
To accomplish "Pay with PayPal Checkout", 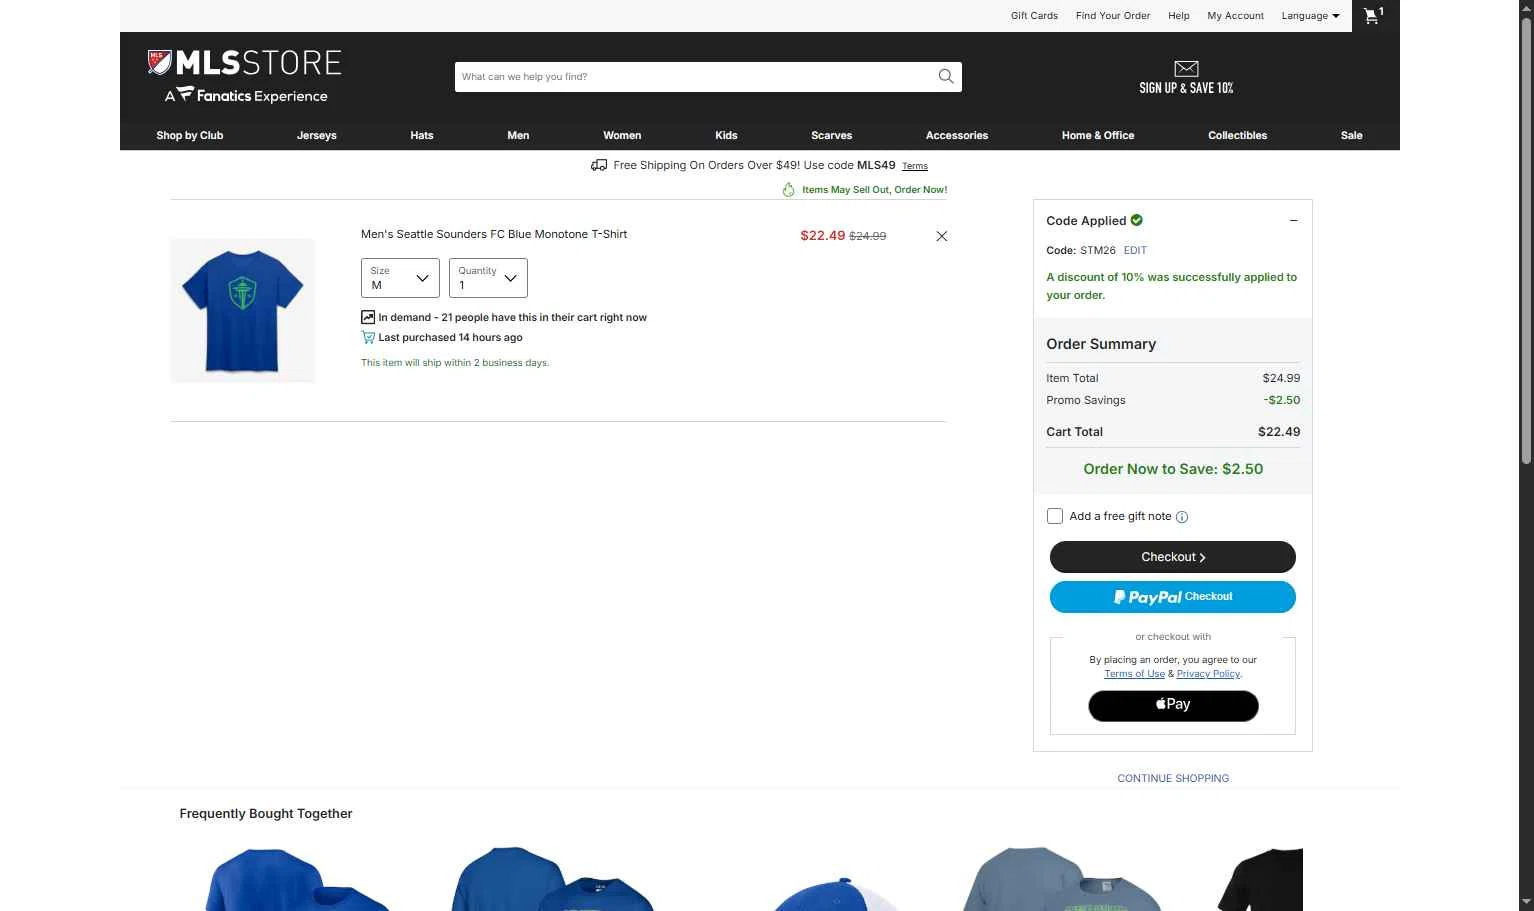I will point(1173,597).
